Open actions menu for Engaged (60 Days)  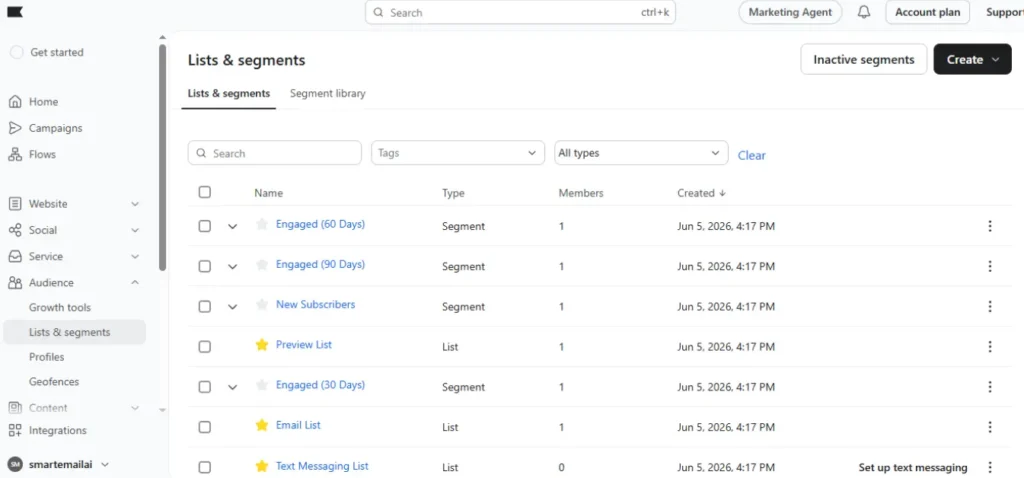coord(990,226)
